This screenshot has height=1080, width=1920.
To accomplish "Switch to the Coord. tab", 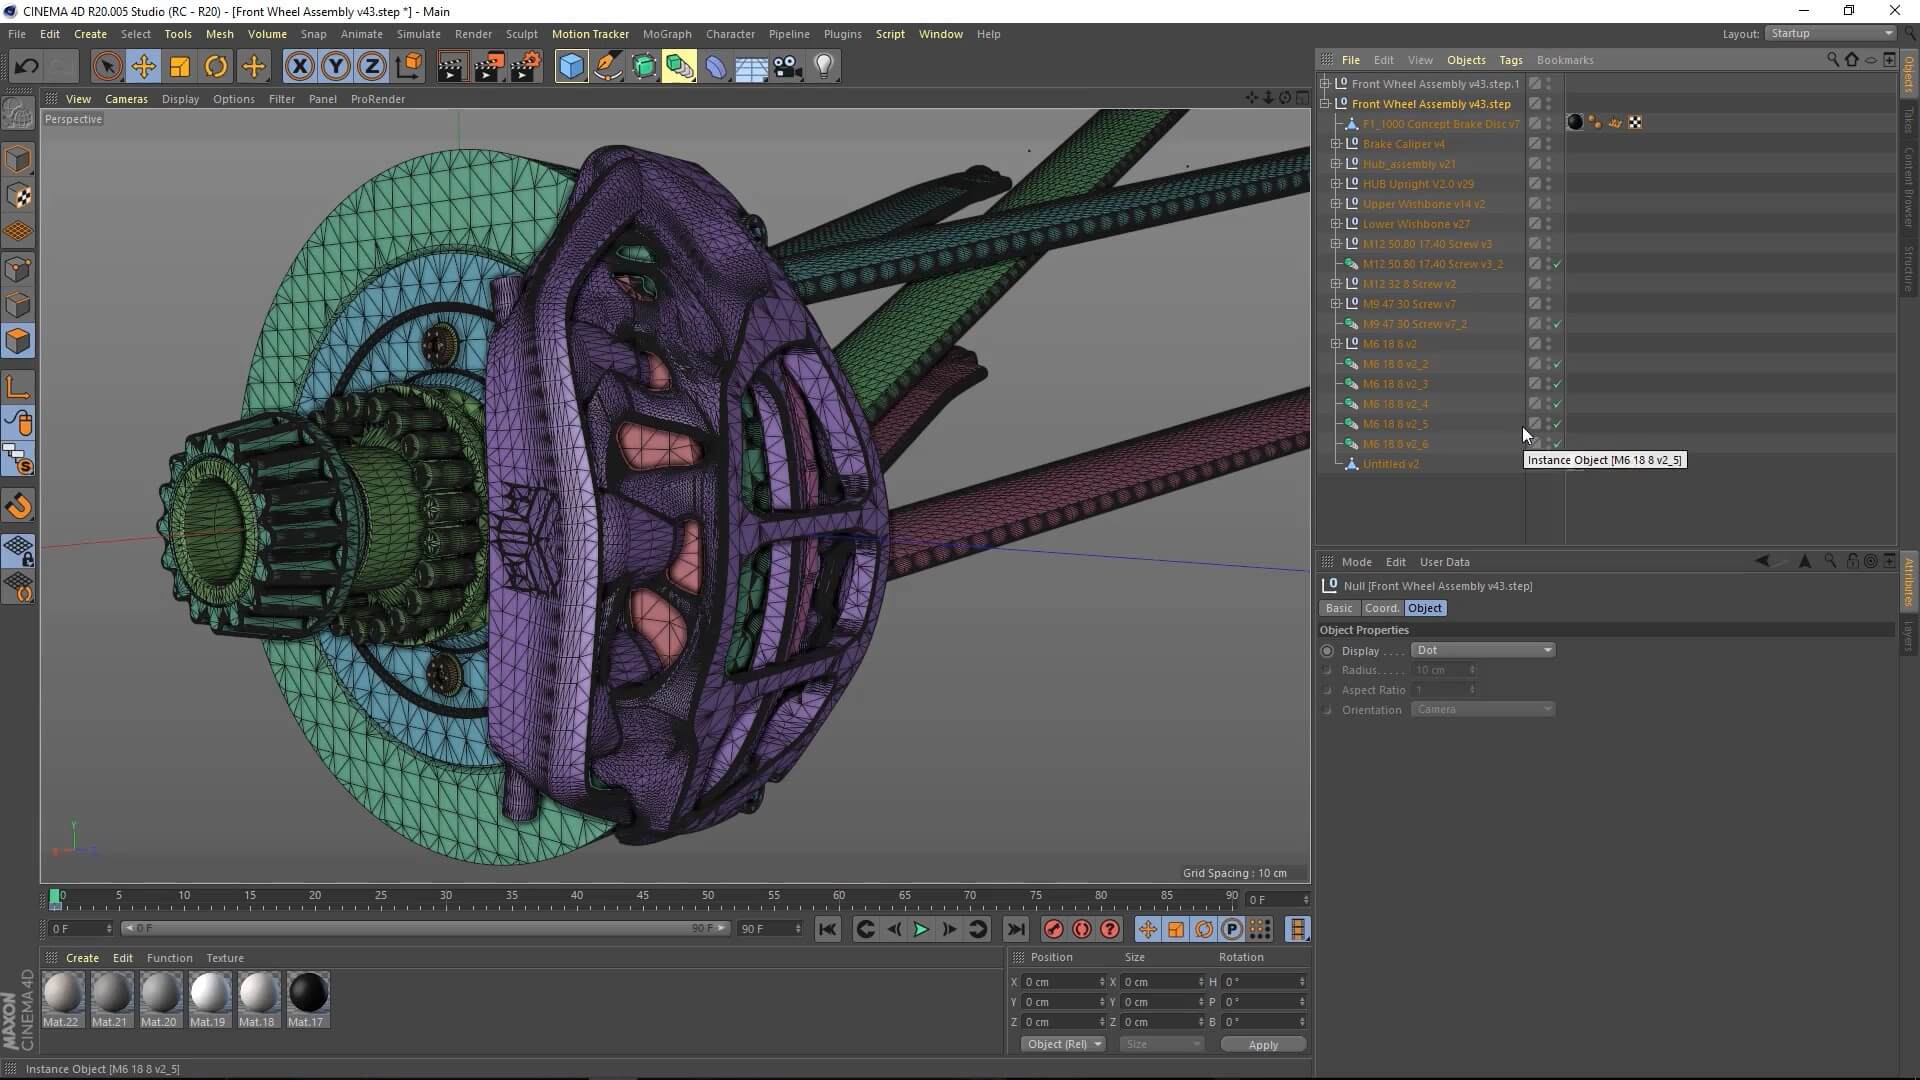I will tap(1381, 608).
